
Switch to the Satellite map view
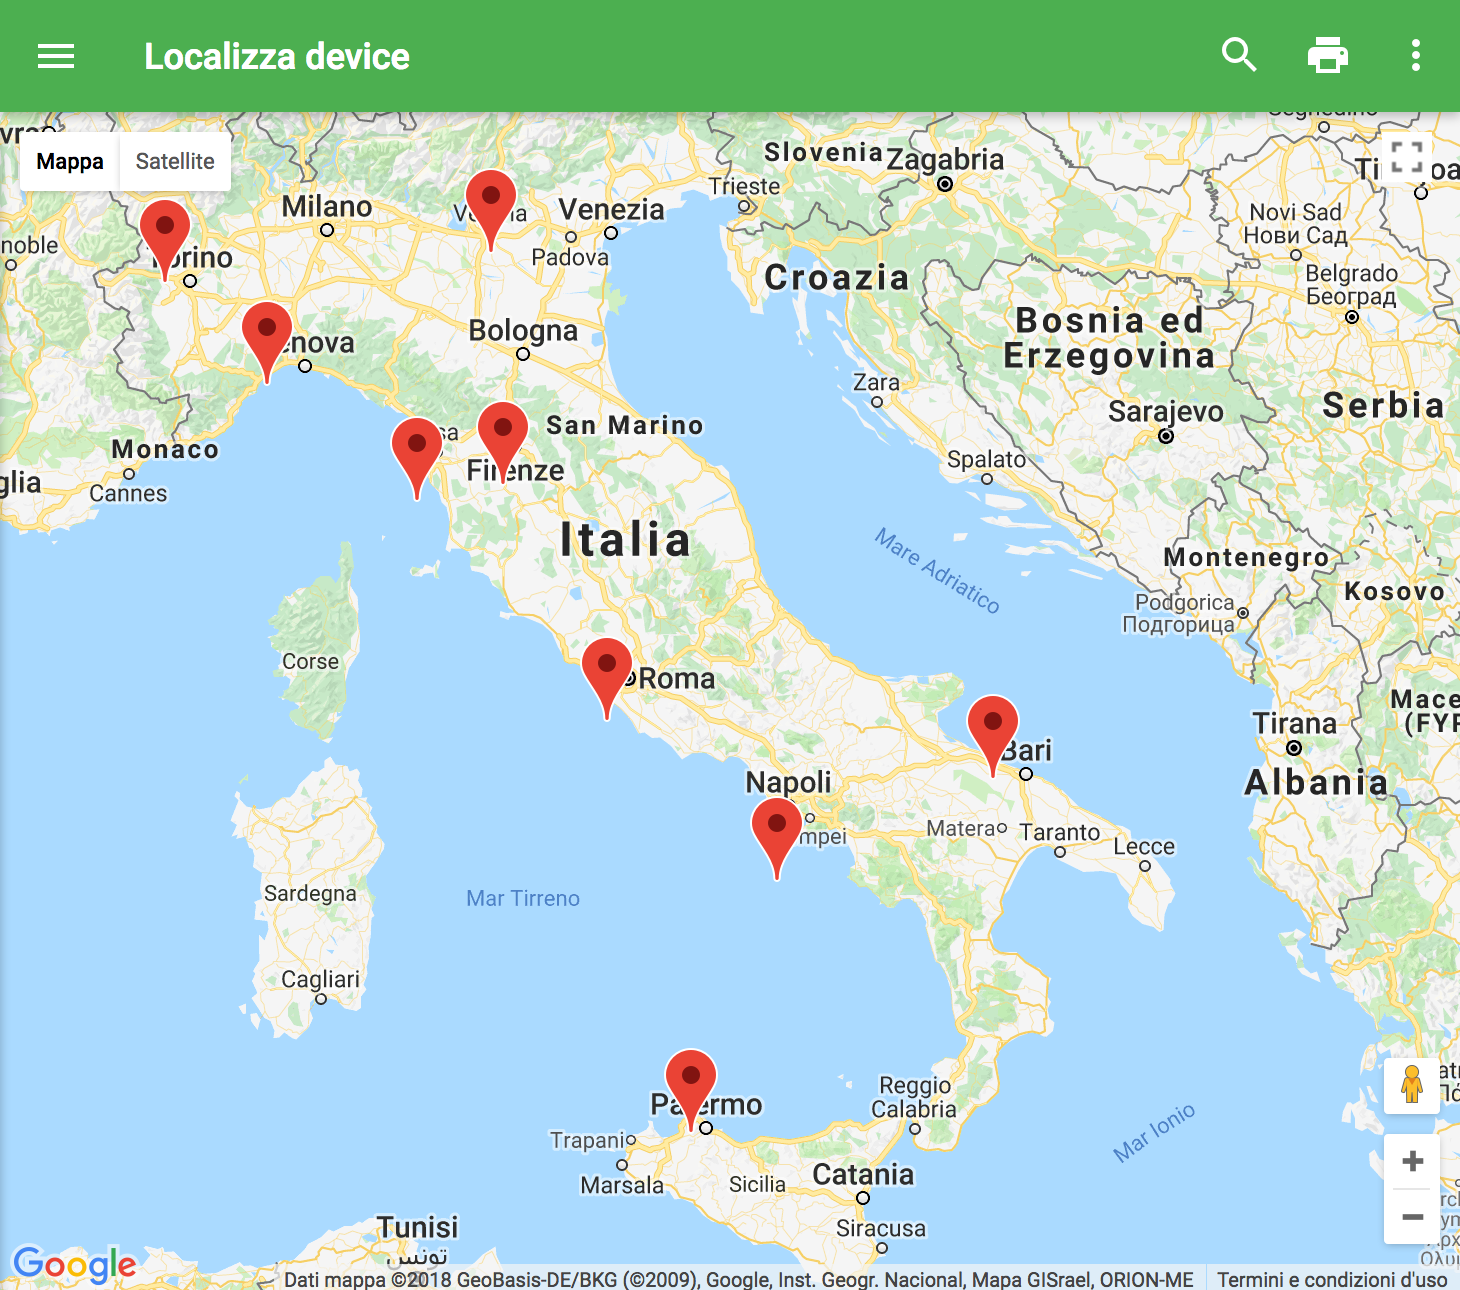(x=175, y=161)
